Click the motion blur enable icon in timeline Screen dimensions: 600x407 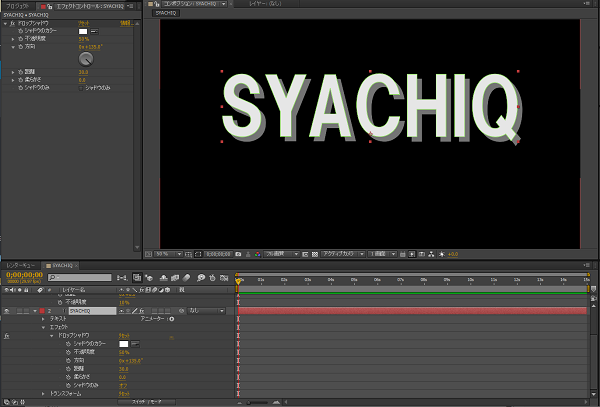[x=186, y=277]
